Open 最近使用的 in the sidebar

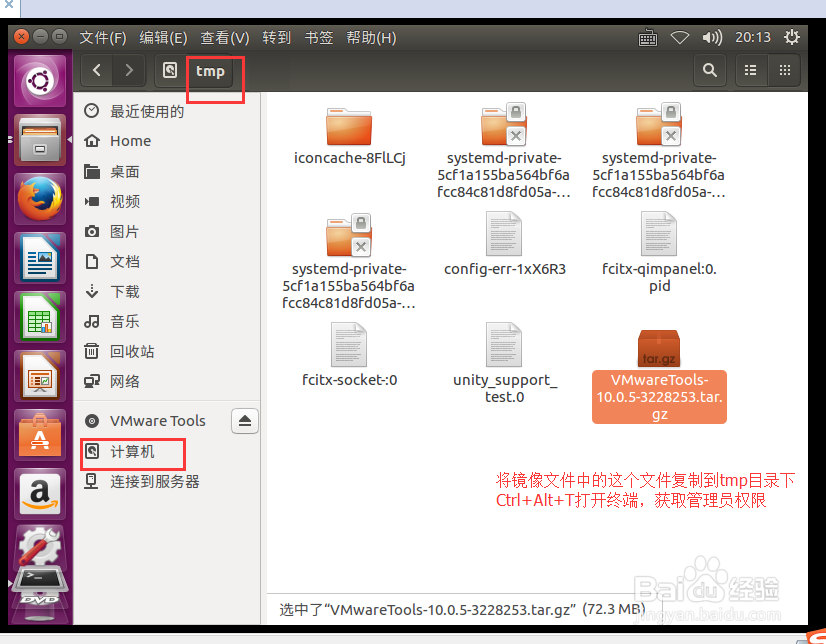click(x=169, y=111)
